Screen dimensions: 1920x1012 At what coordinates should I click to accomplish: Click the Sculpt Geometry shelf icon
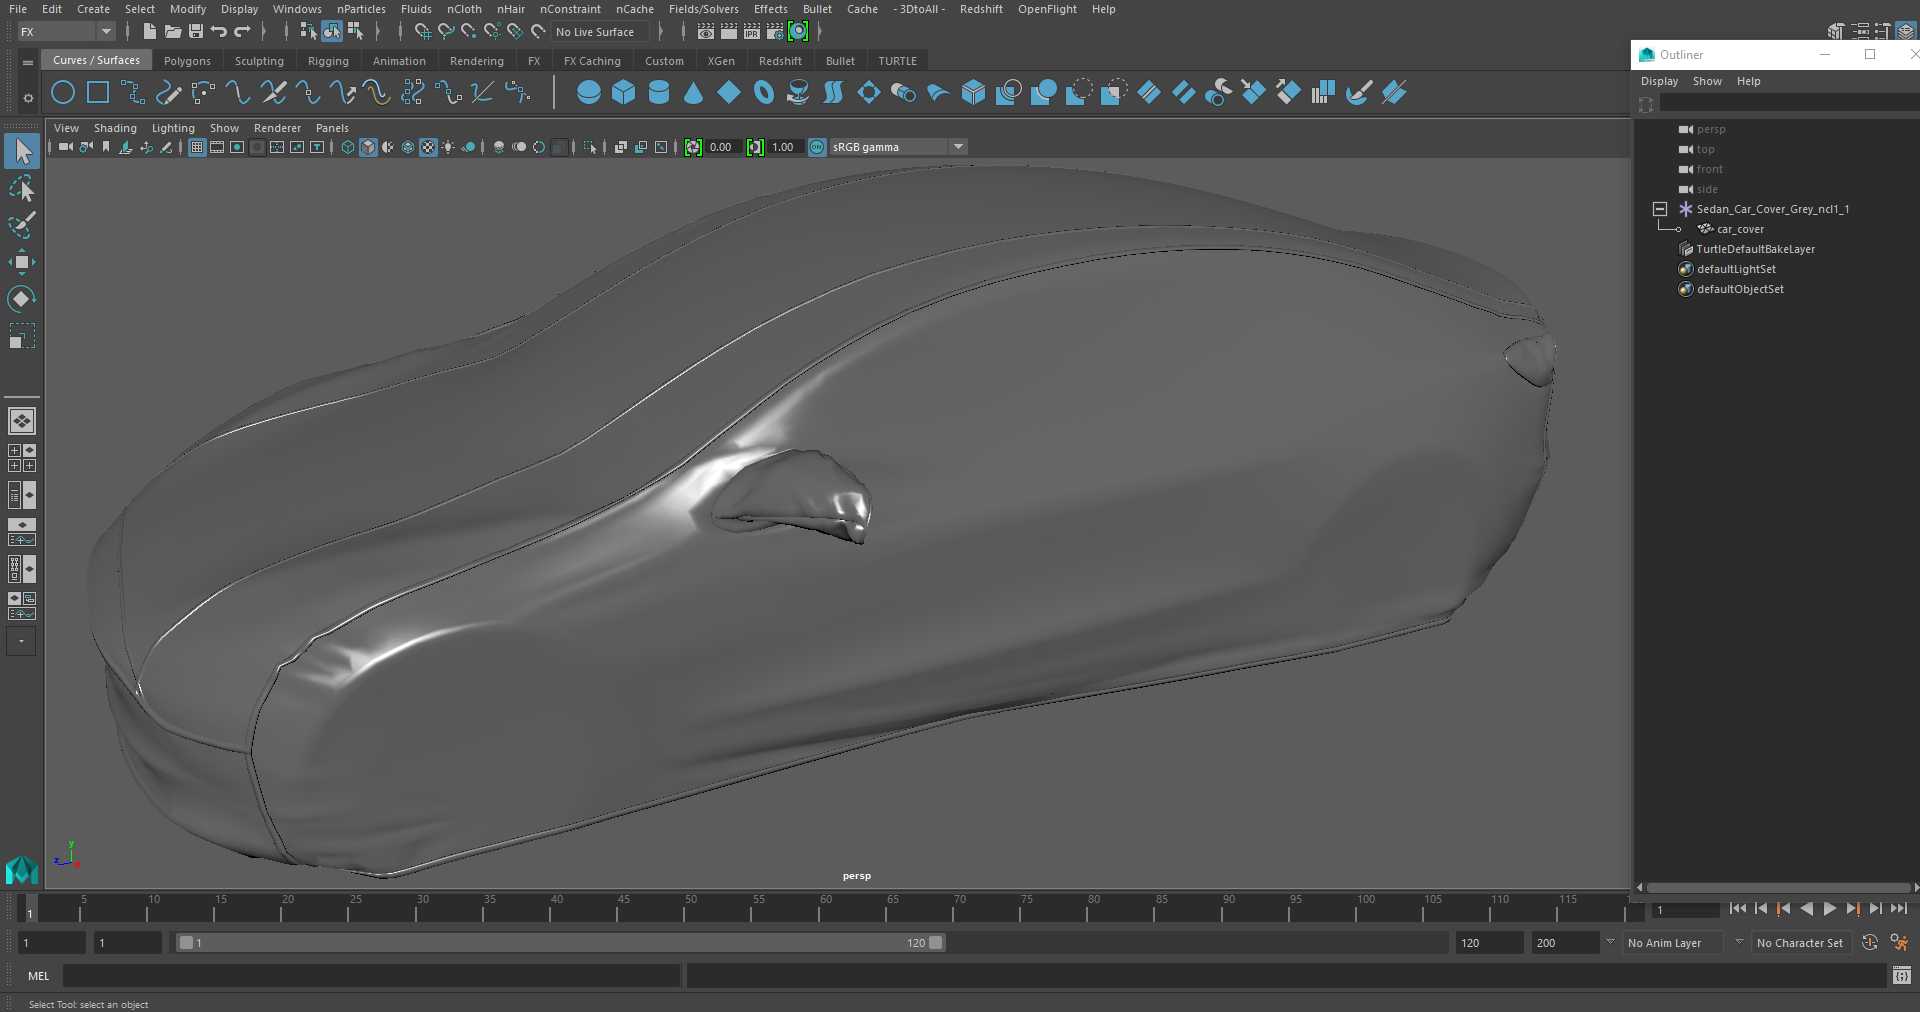click(1359, 93)
